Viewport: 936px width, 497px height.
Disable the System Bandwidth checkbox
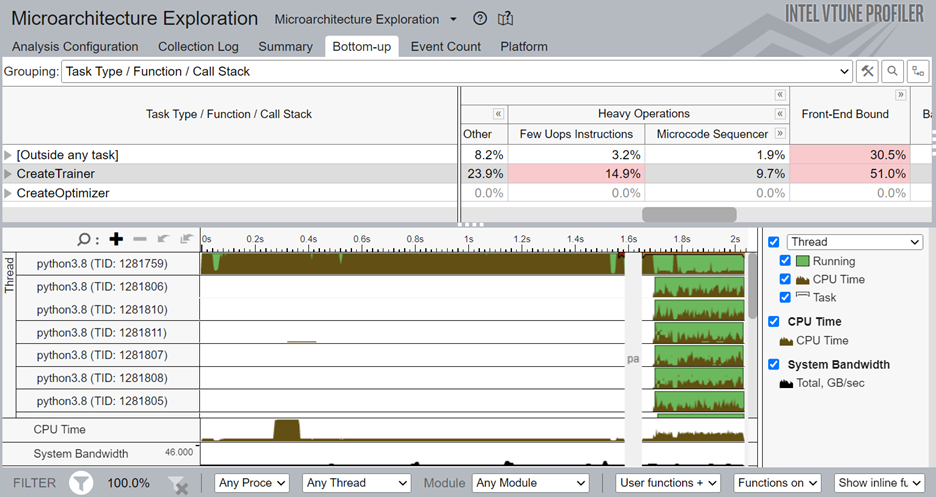point(773,364)
